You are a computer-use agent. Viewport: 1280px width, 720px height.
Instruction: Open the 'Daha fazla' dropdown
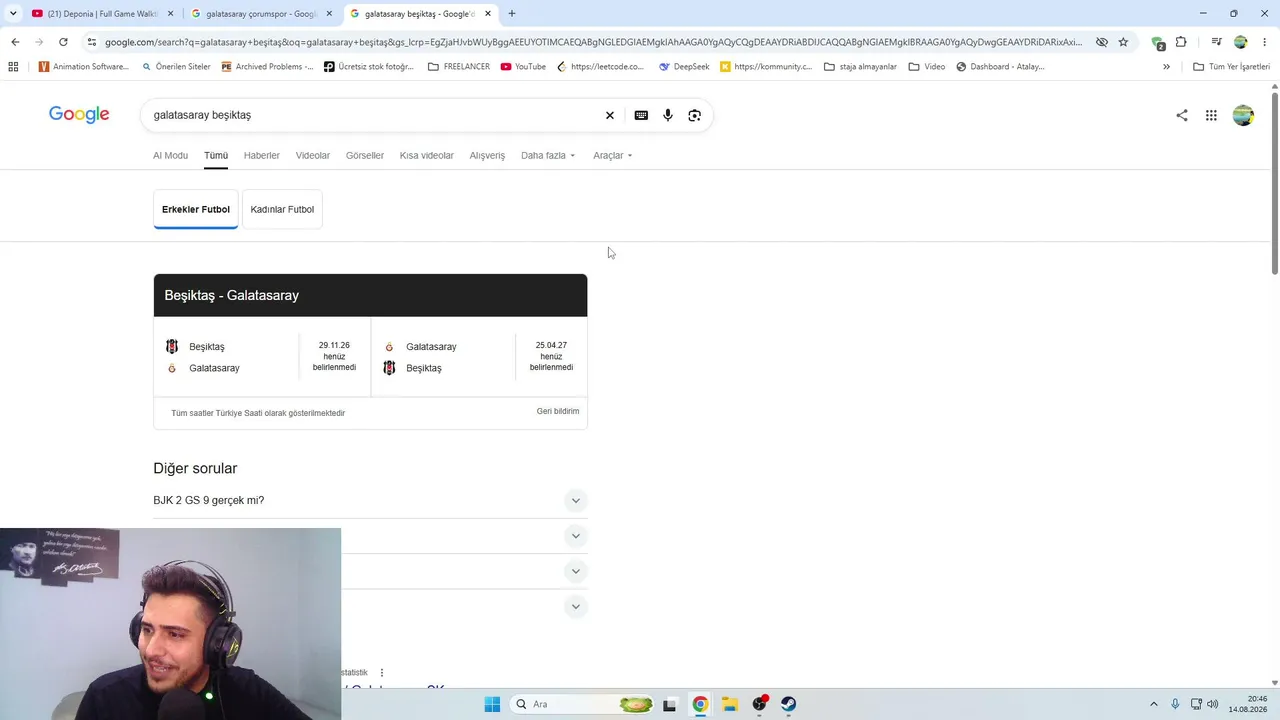point(548,155)
